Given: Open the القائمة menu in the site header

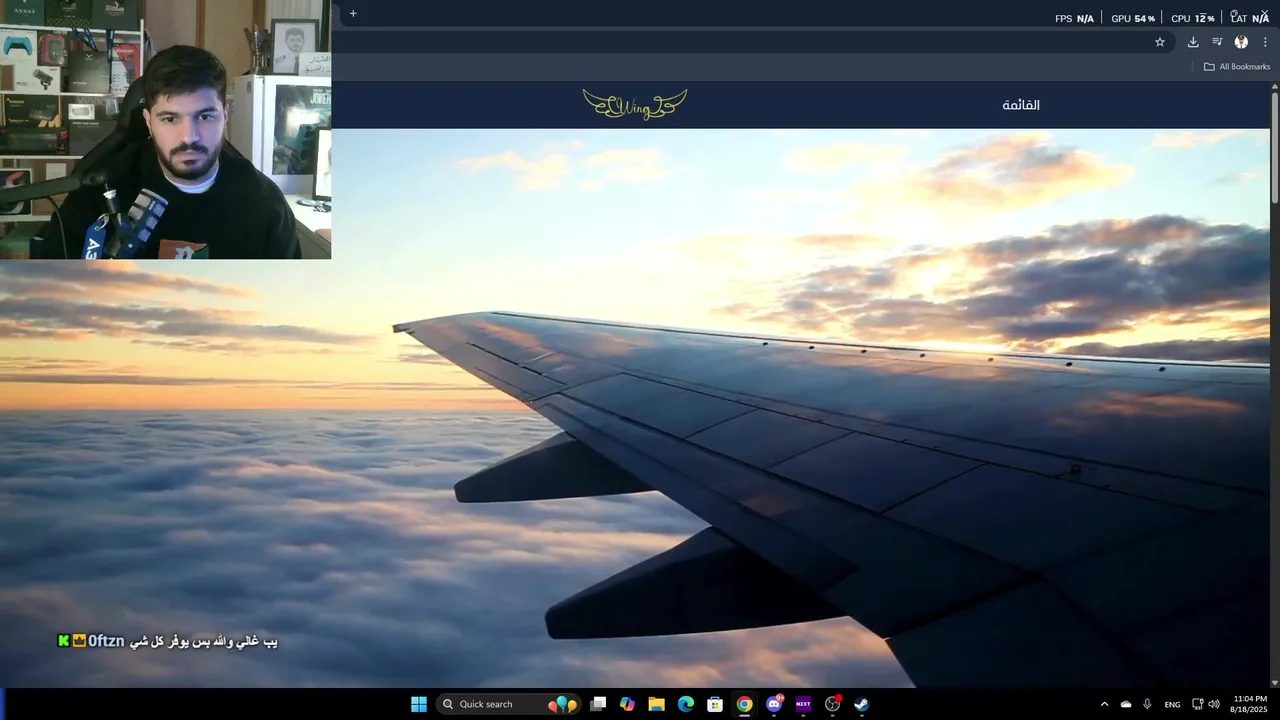Looking at the screenshot, I should pyautogui.click(x=1021, y=105).
